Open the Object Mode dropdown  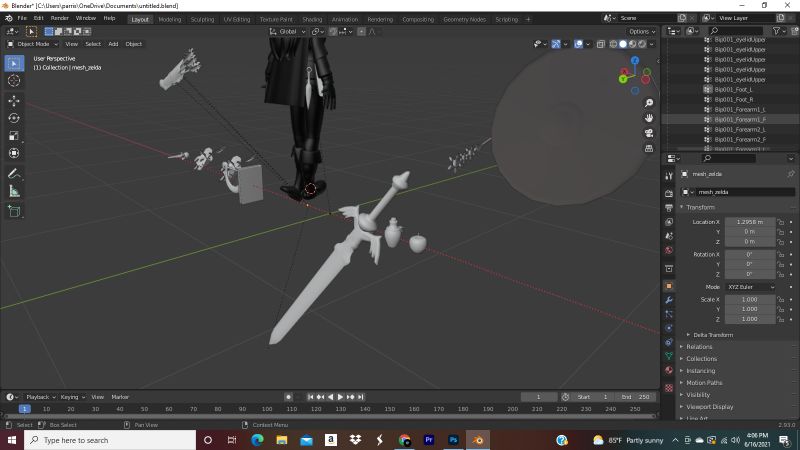(x=33, y=44)
